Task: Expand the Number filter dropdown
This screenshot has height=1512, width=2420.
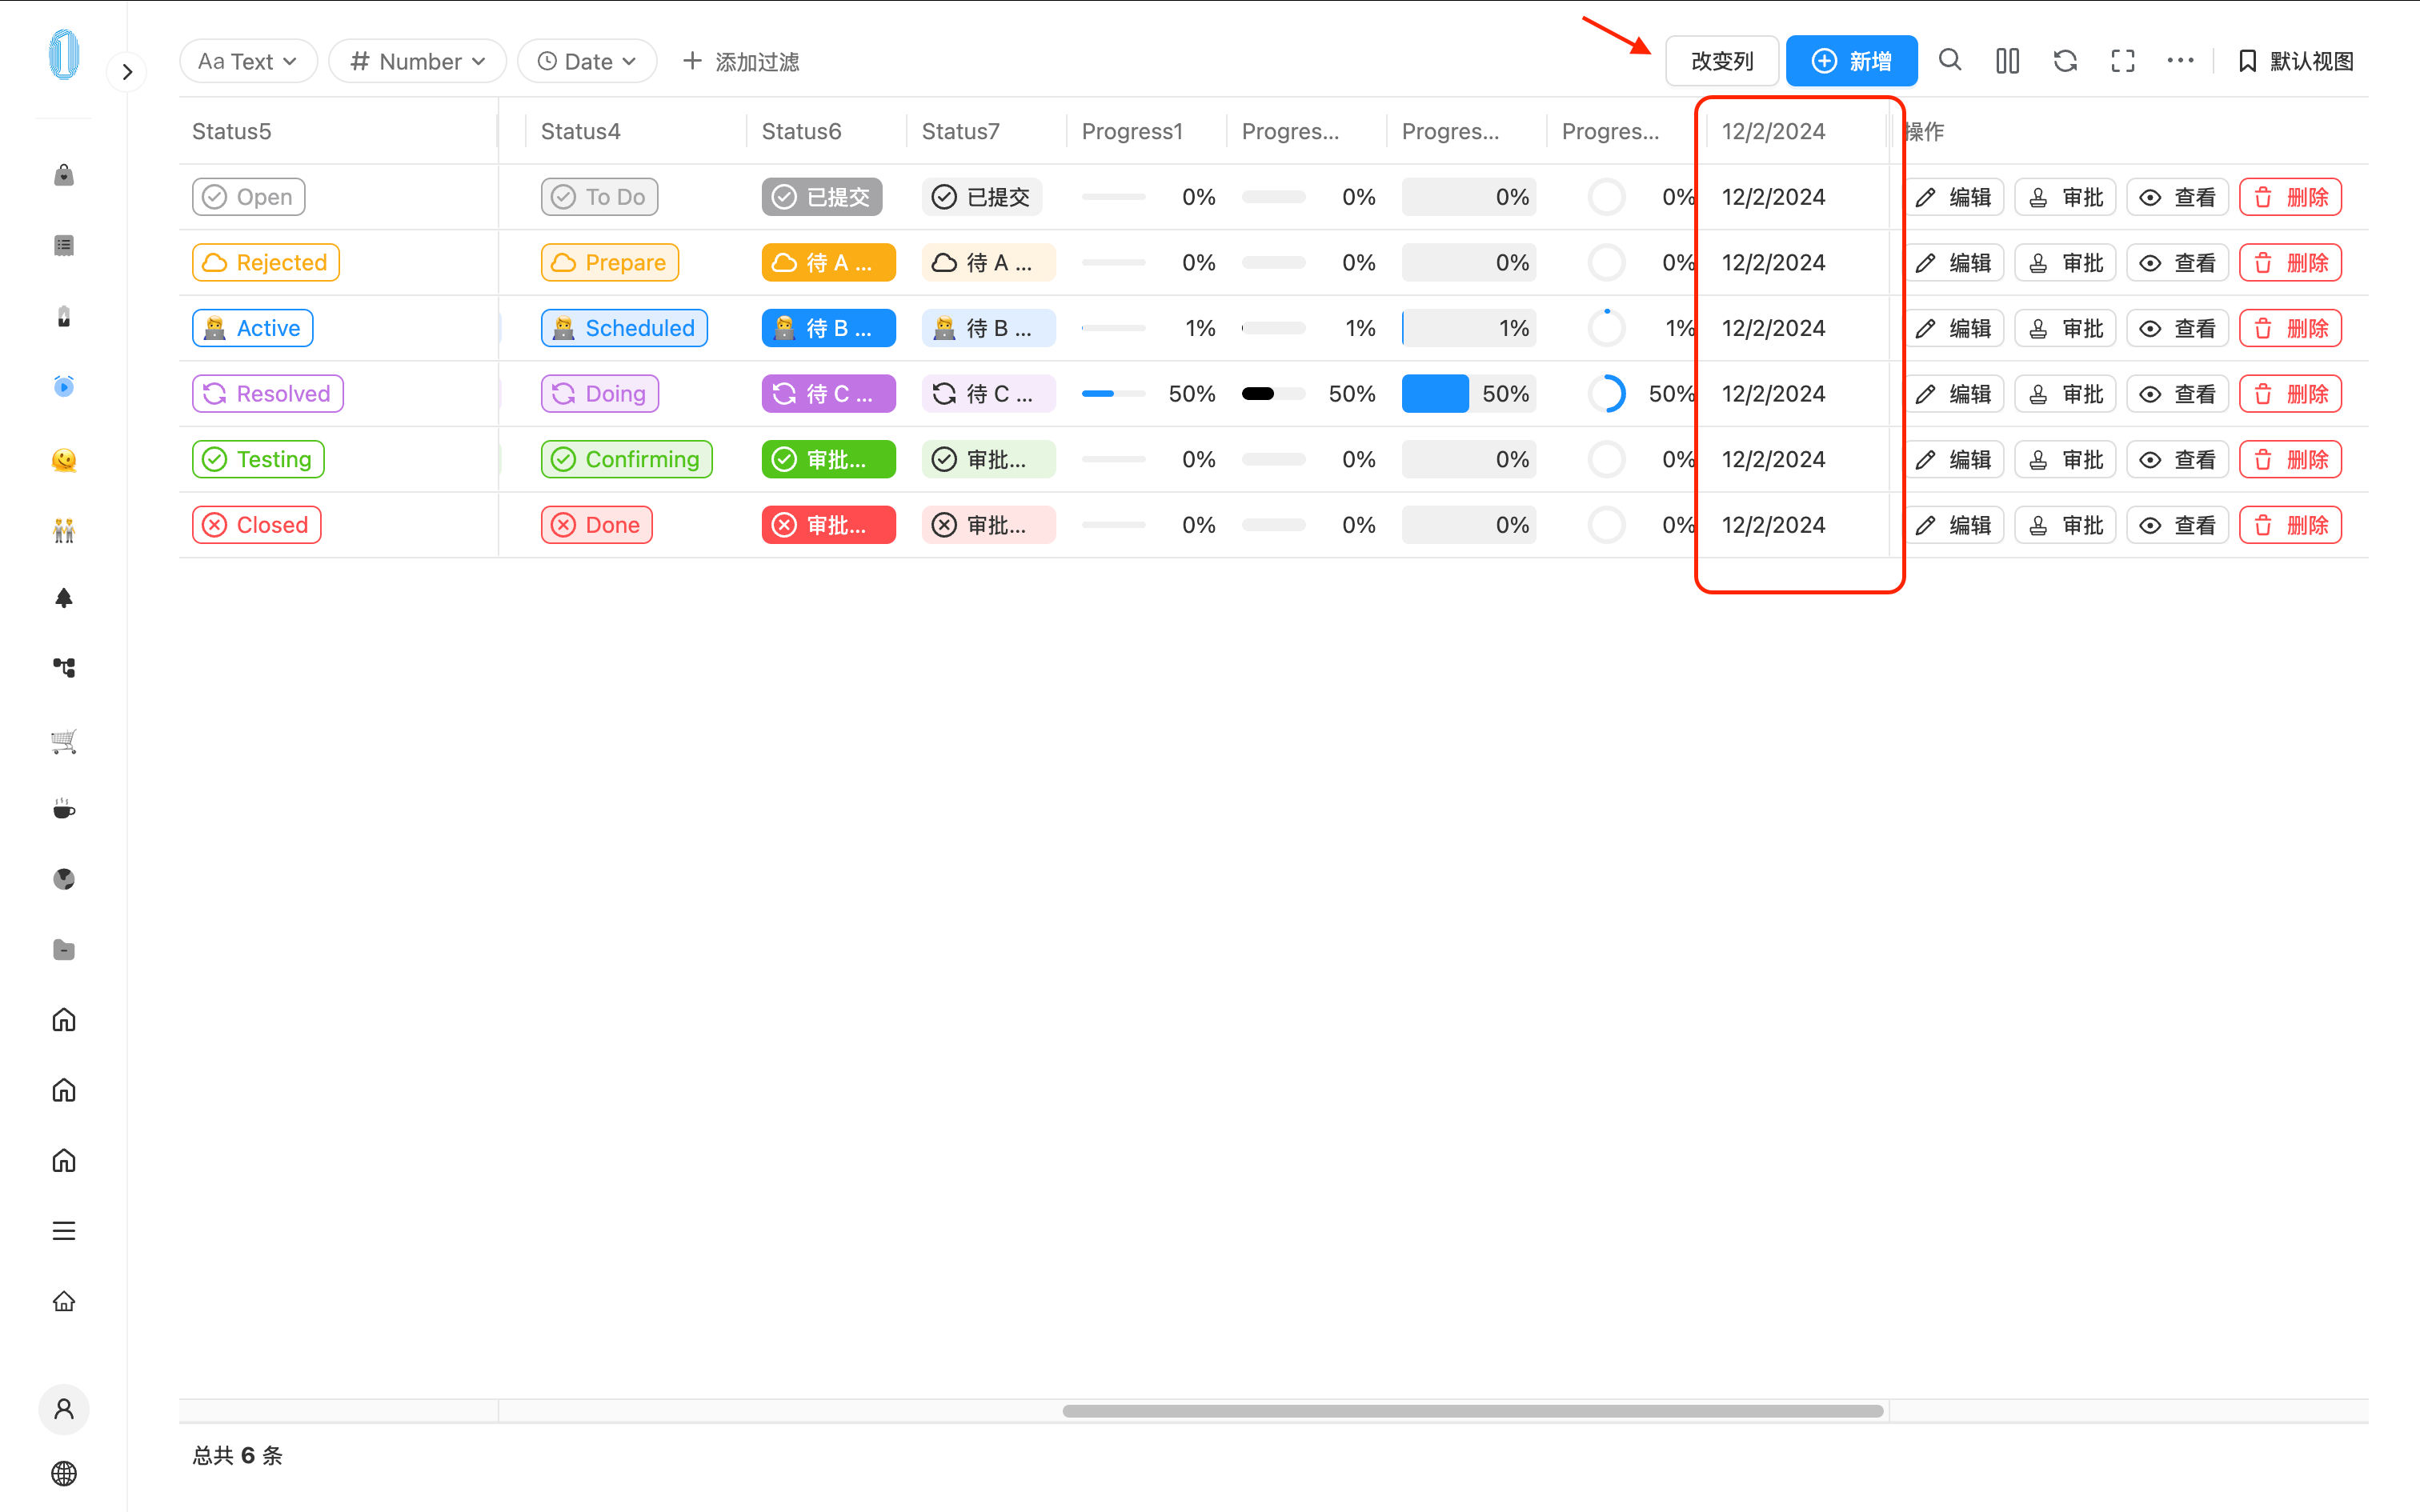Action: point(417,61)
